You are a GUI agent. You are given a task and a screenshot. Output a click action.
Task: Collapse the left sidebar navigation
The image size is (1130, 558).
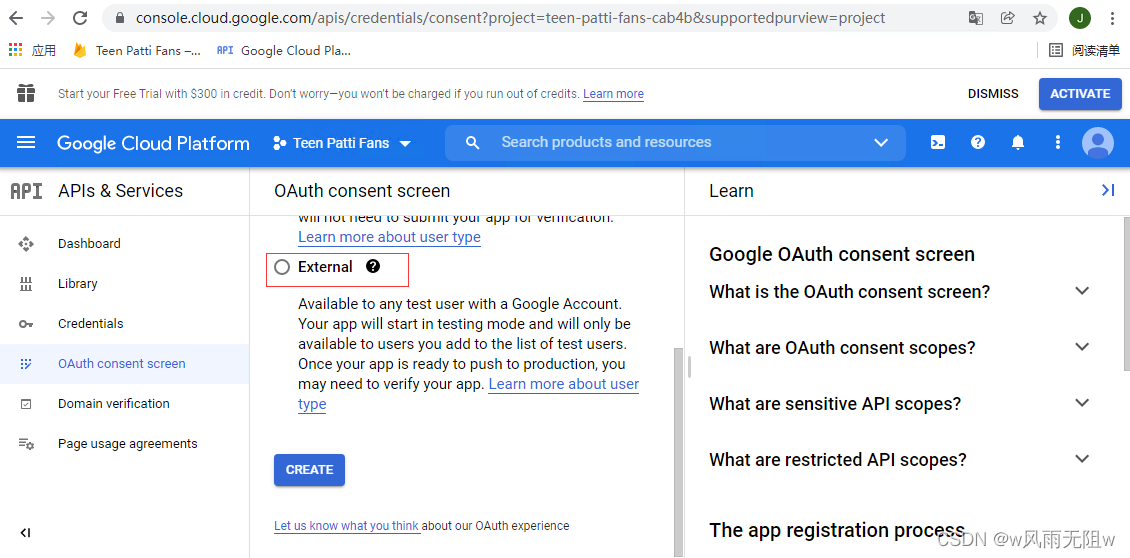click(26, 533)
